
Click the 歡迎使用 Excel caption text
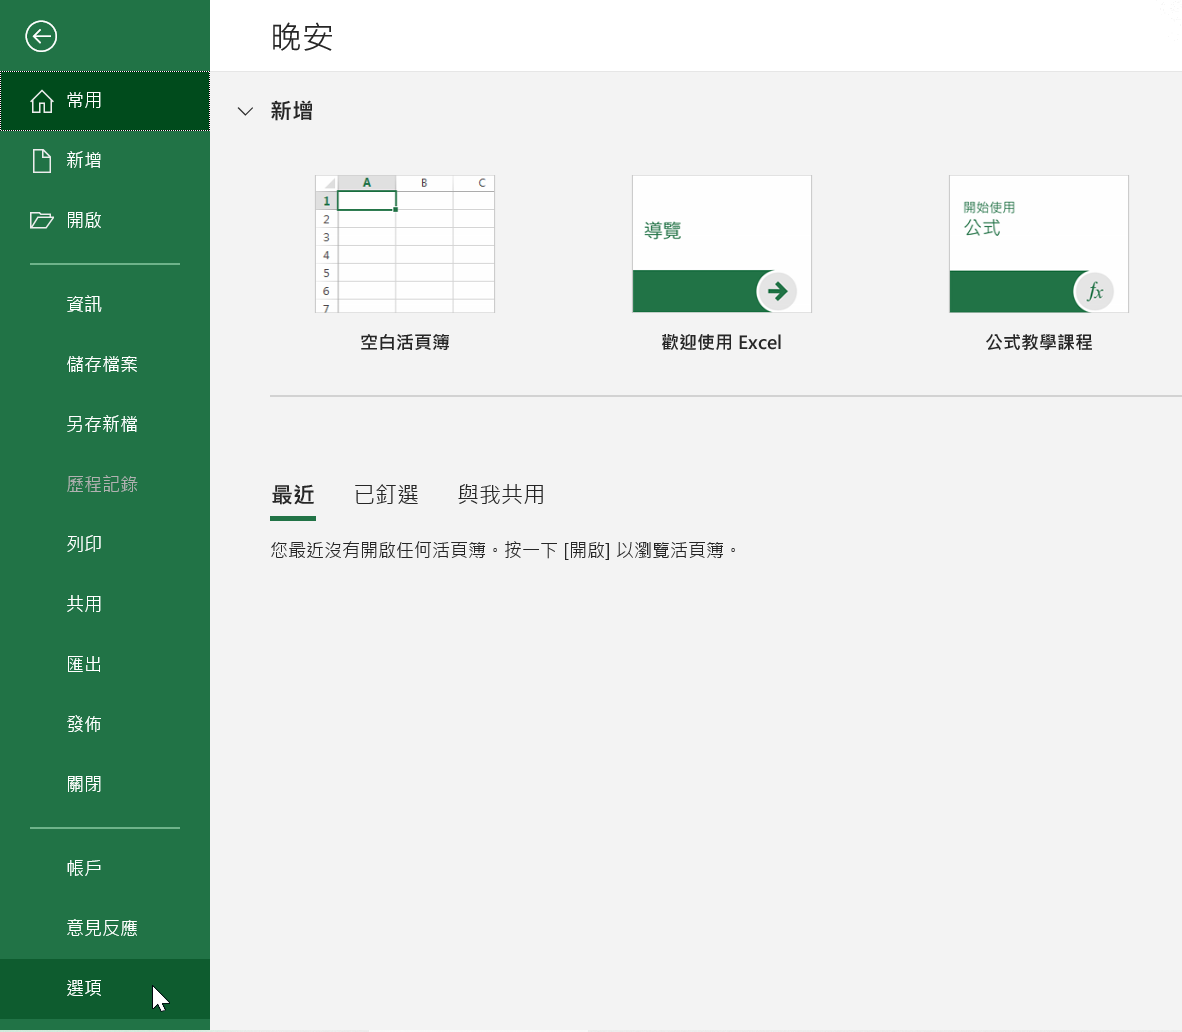721,342
